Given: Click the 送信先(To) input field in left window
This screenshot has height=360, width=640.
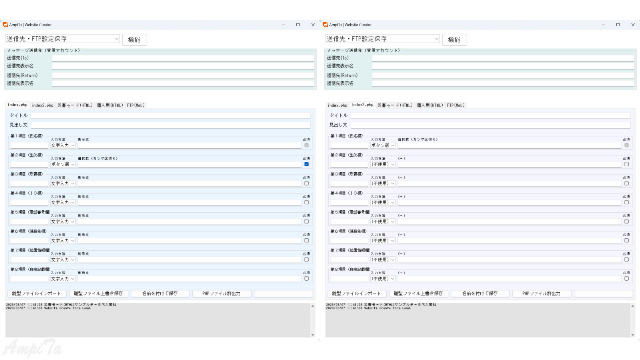Looking at the screenshot, I should coord(183,58).
